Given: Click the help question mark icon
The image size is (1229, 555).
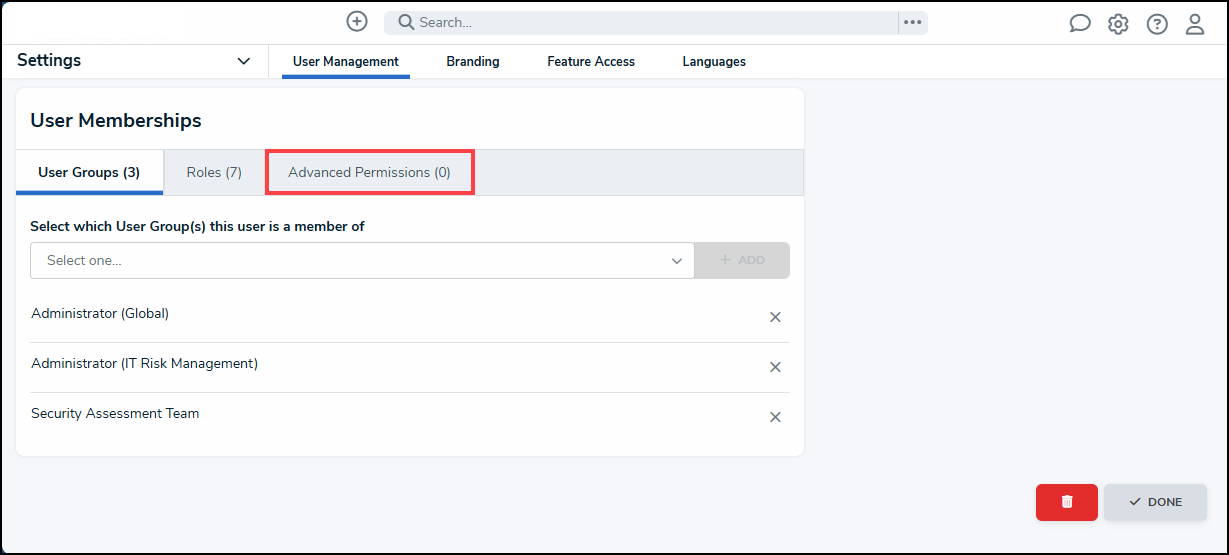Looking at the screenshot, I should pyautogui.click(x=1157, y=24).
